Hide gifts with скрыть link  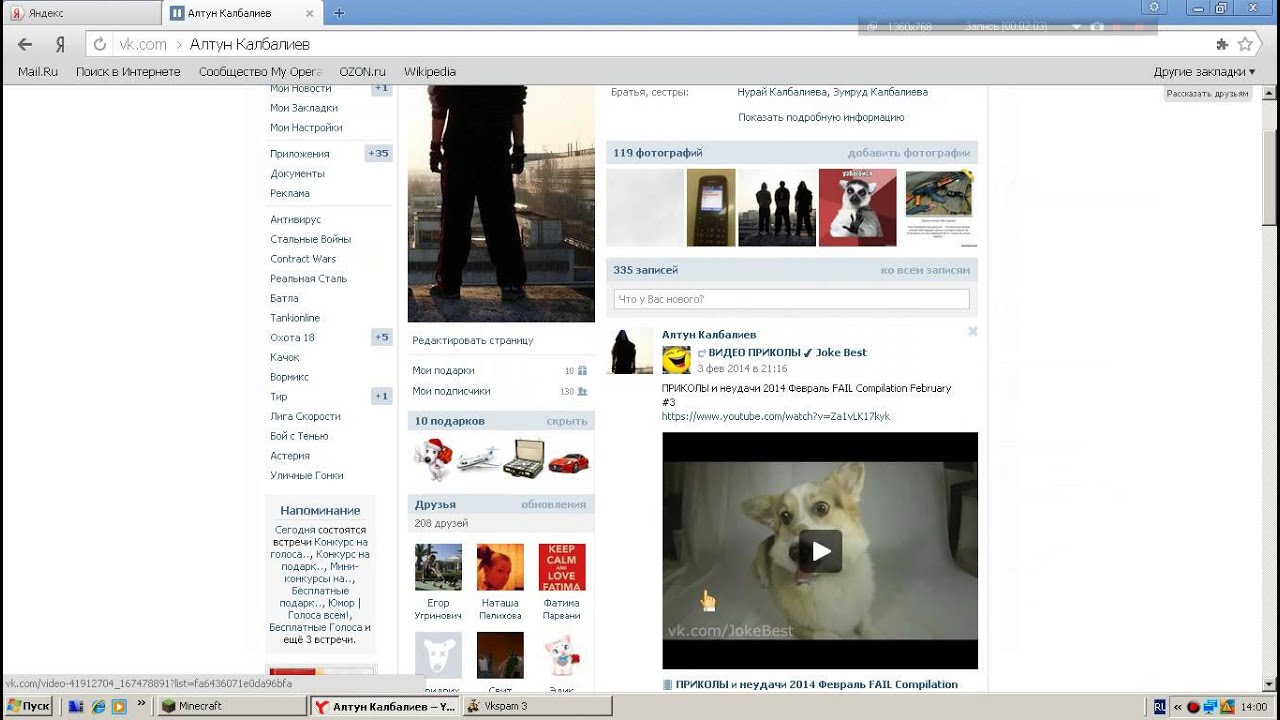coord(567,421)
